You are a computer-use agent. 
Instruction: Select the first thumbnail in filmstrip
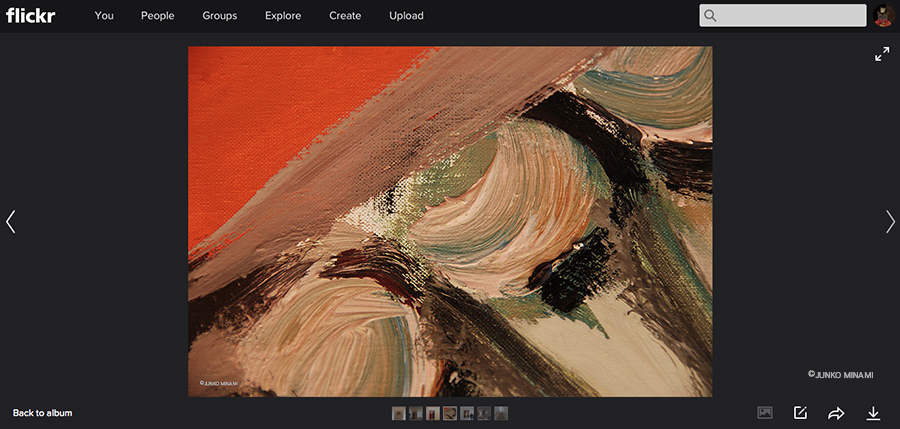(399, 413)
